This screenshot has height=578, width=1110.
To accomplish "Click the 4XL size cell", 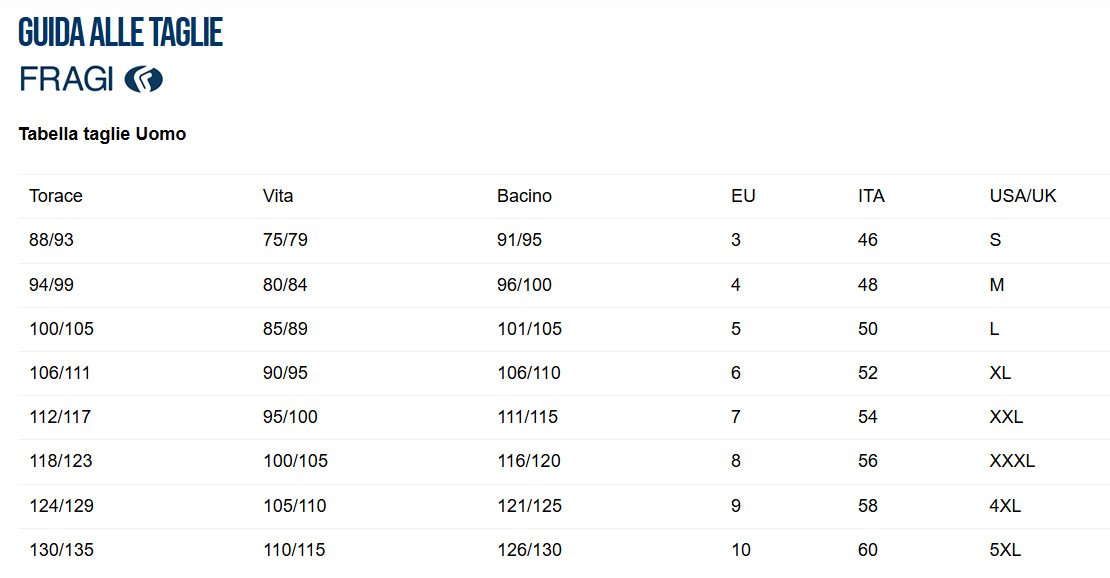I will coord(1005,506).
